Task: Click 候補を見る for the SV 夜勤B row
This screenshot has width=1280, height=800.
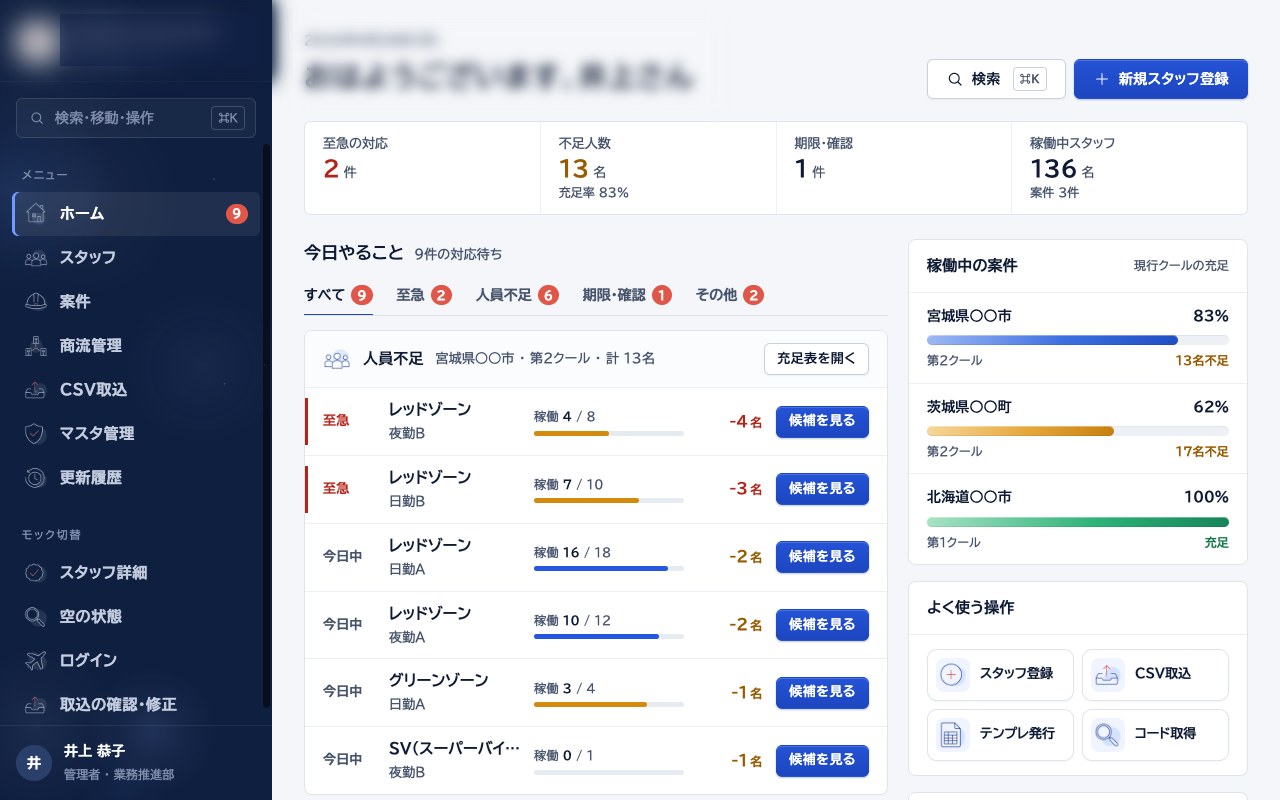Action: [822, 760]
